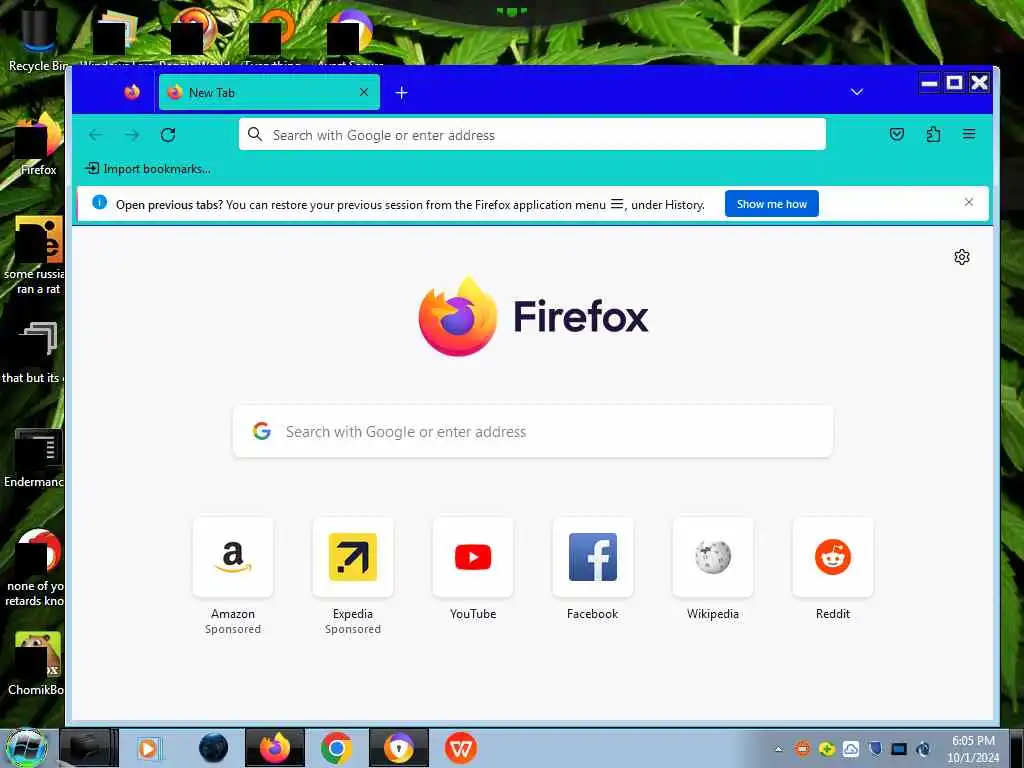Click the Show me how button
1024x768 pixels.
(x=771, y=204)
